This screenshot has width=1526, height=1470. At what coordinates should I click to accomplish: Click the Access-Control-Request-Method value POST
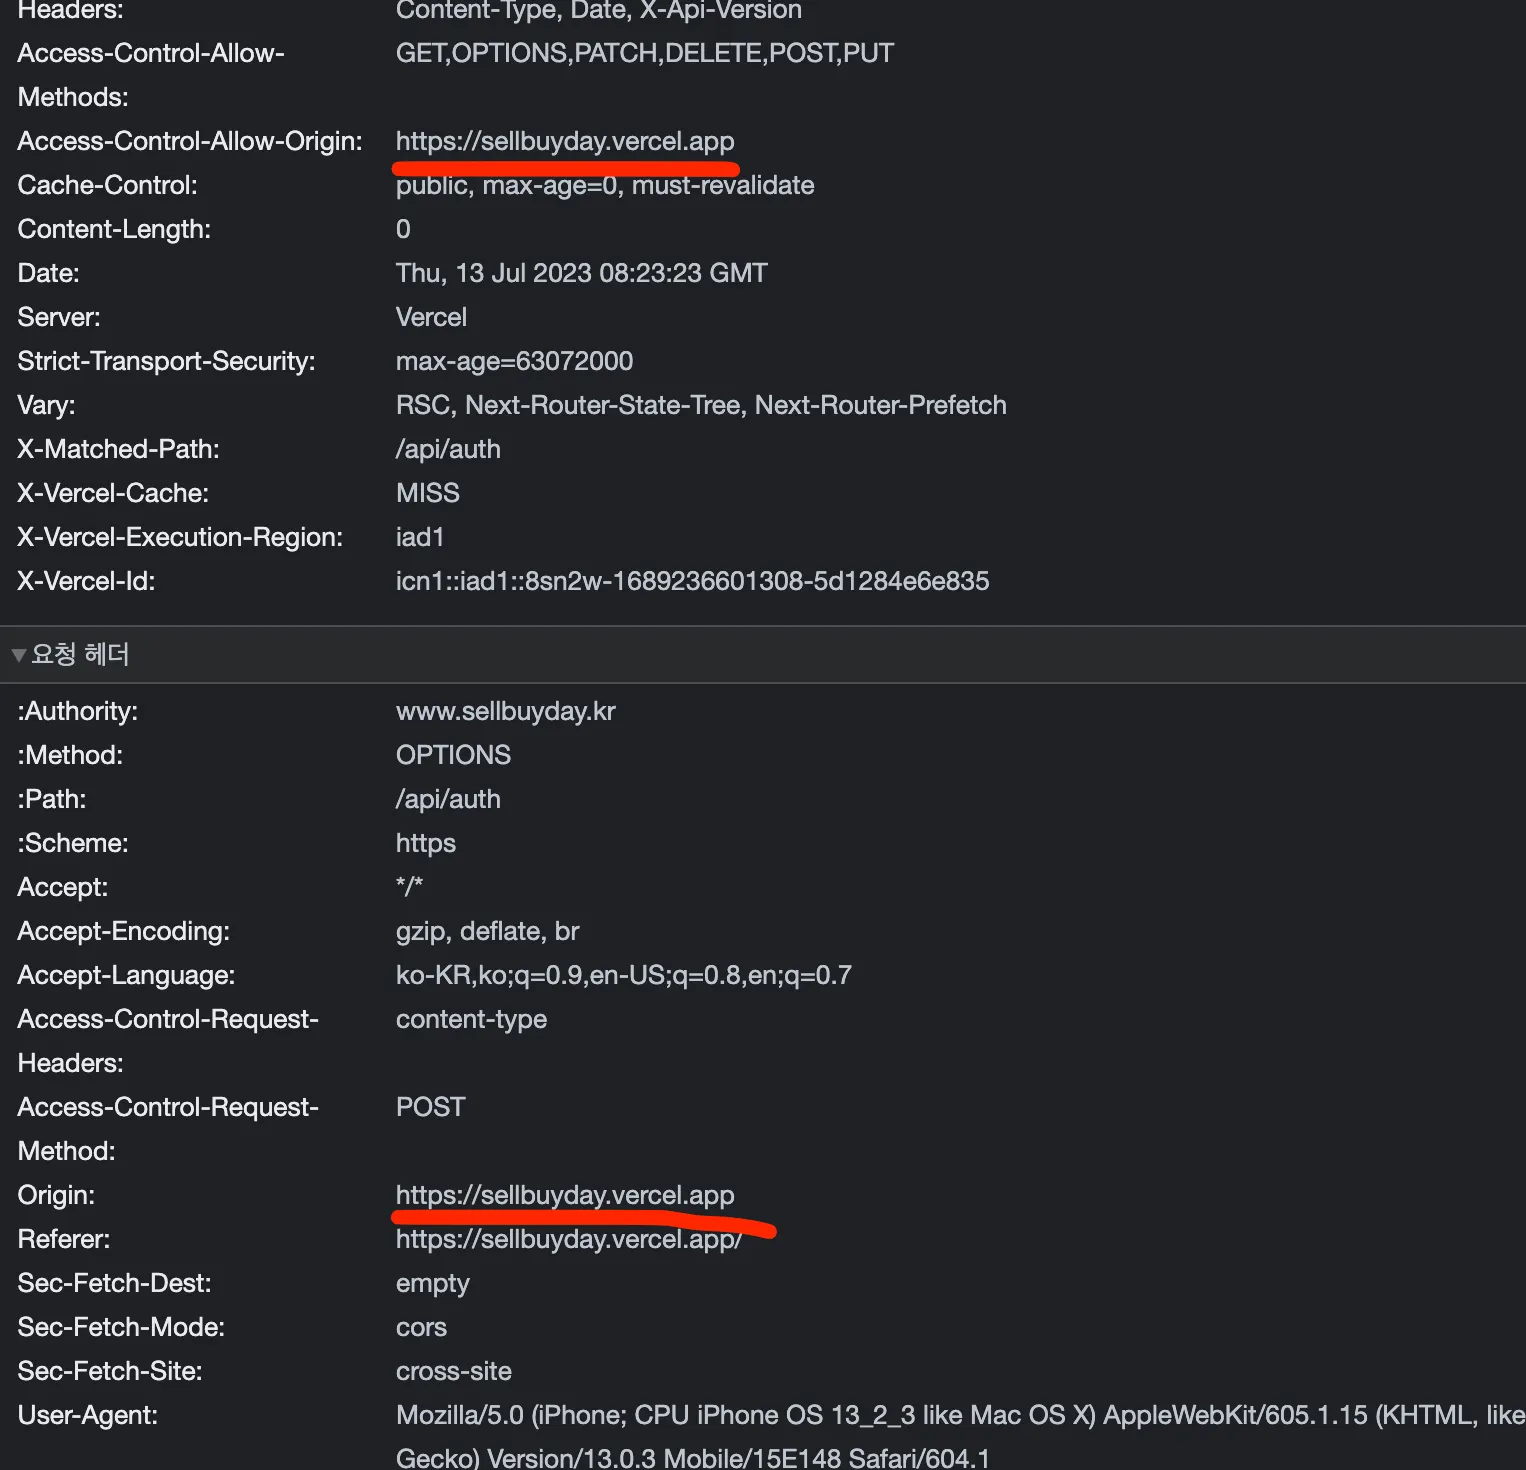pos(430,1107)
